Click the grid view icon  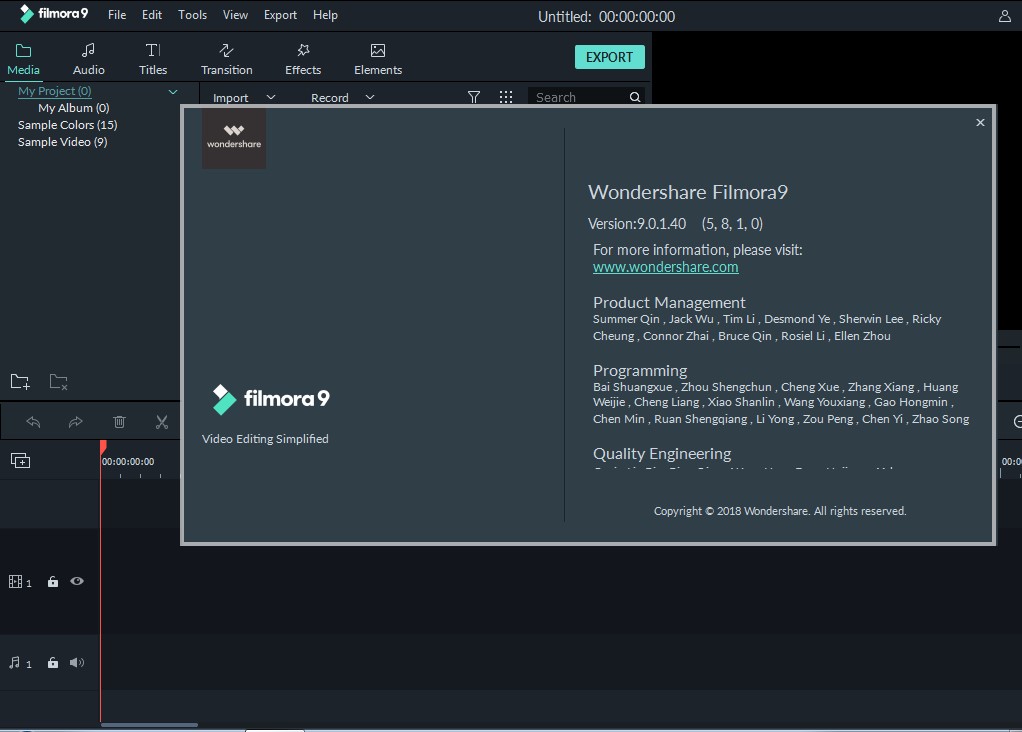[x=506, y=97]
